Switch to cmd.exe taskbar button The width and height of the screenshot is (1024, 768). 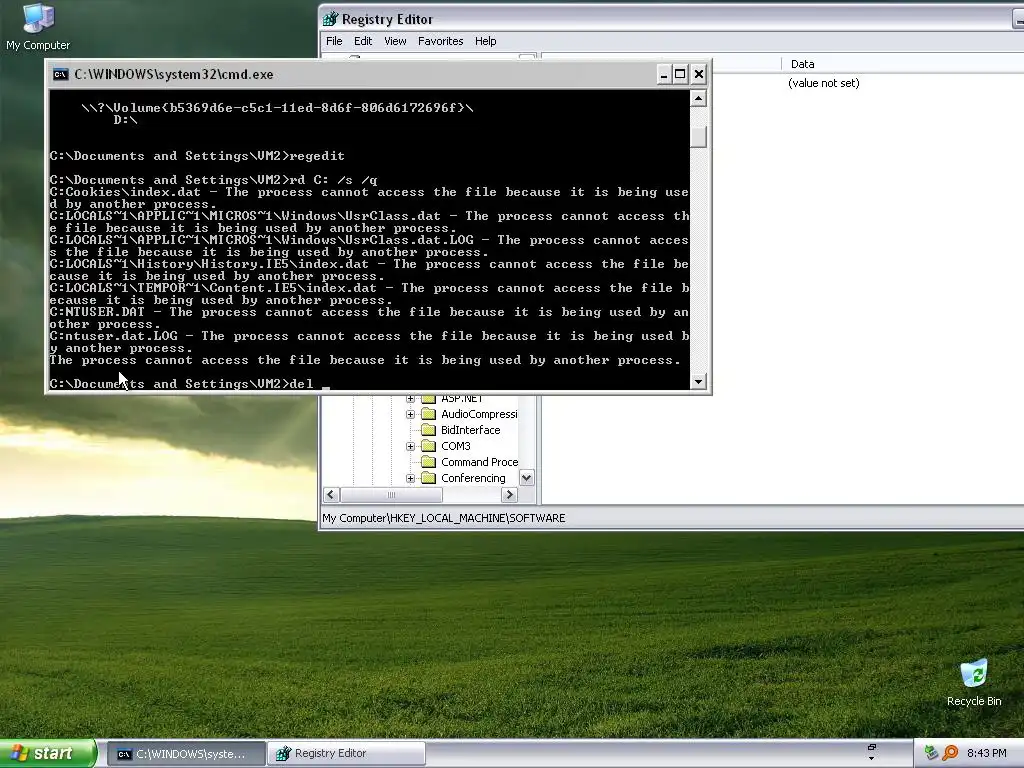click(185, 754)
